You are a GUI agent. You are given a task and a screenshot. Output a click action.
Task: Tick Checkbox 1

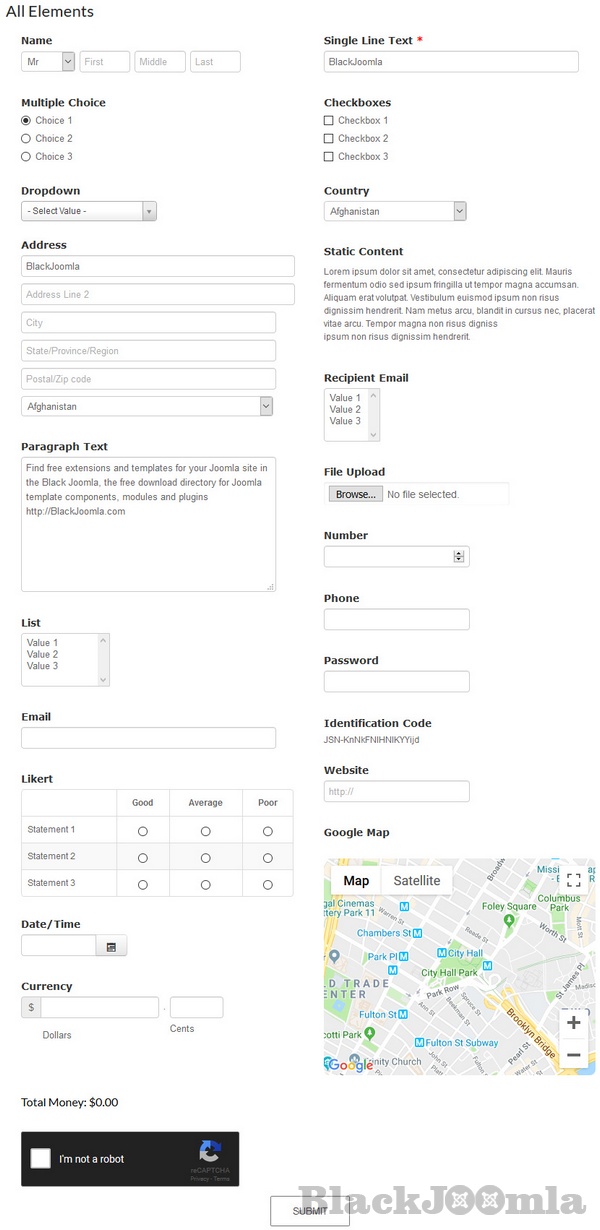click(x=329, y=121)
